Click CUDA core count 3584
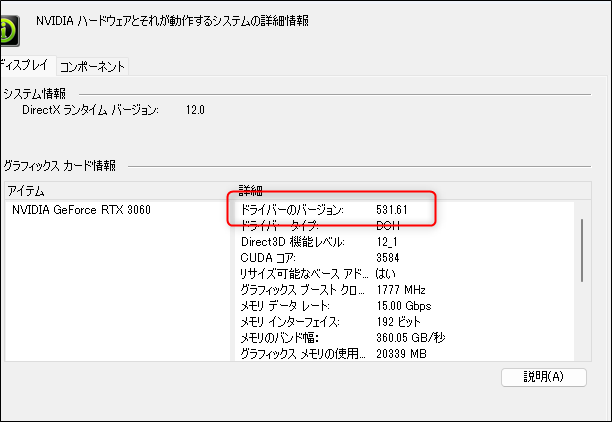612x422 pixels. coord(388,258)
